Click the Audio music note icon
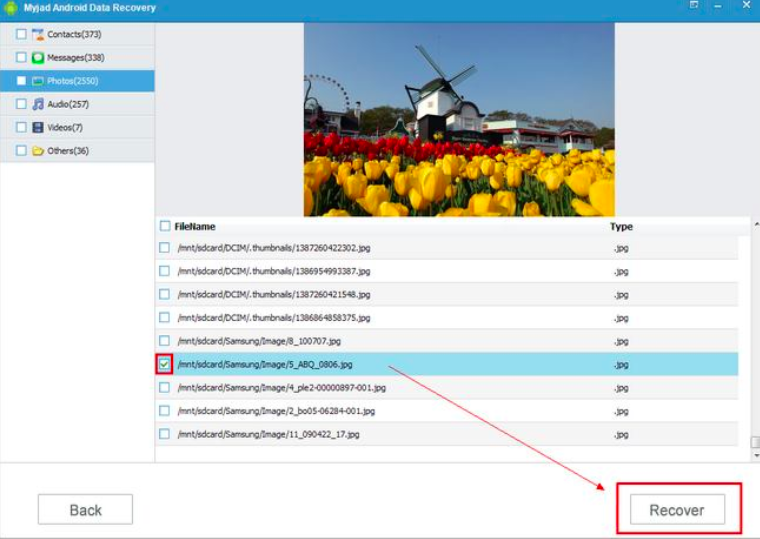760x539 pixels. tap(37, 104)
